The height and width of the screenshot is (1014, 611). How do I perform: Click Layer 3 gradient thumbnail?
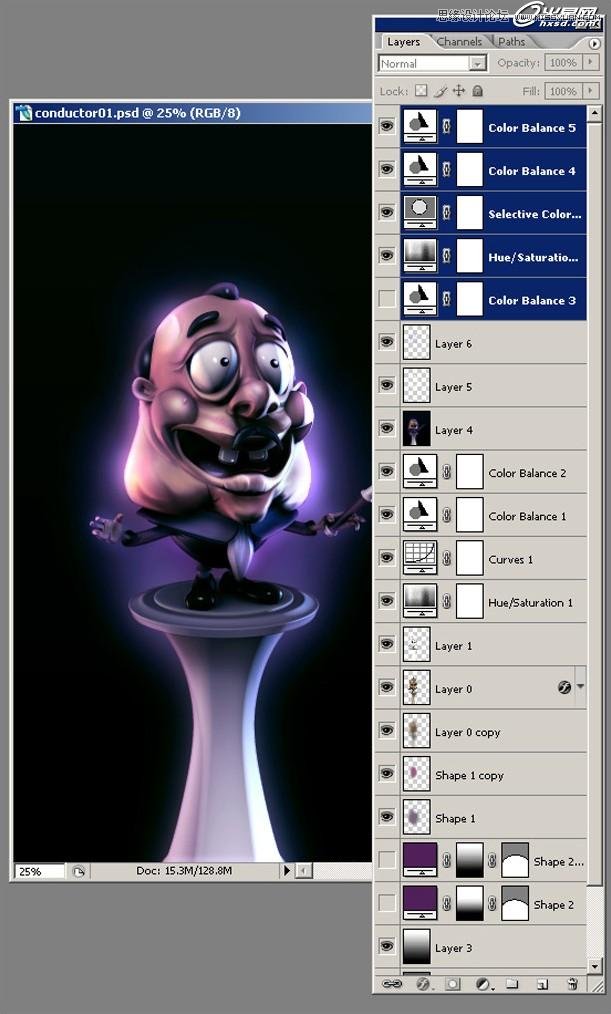pyautogui.click(x=416, y=946)
